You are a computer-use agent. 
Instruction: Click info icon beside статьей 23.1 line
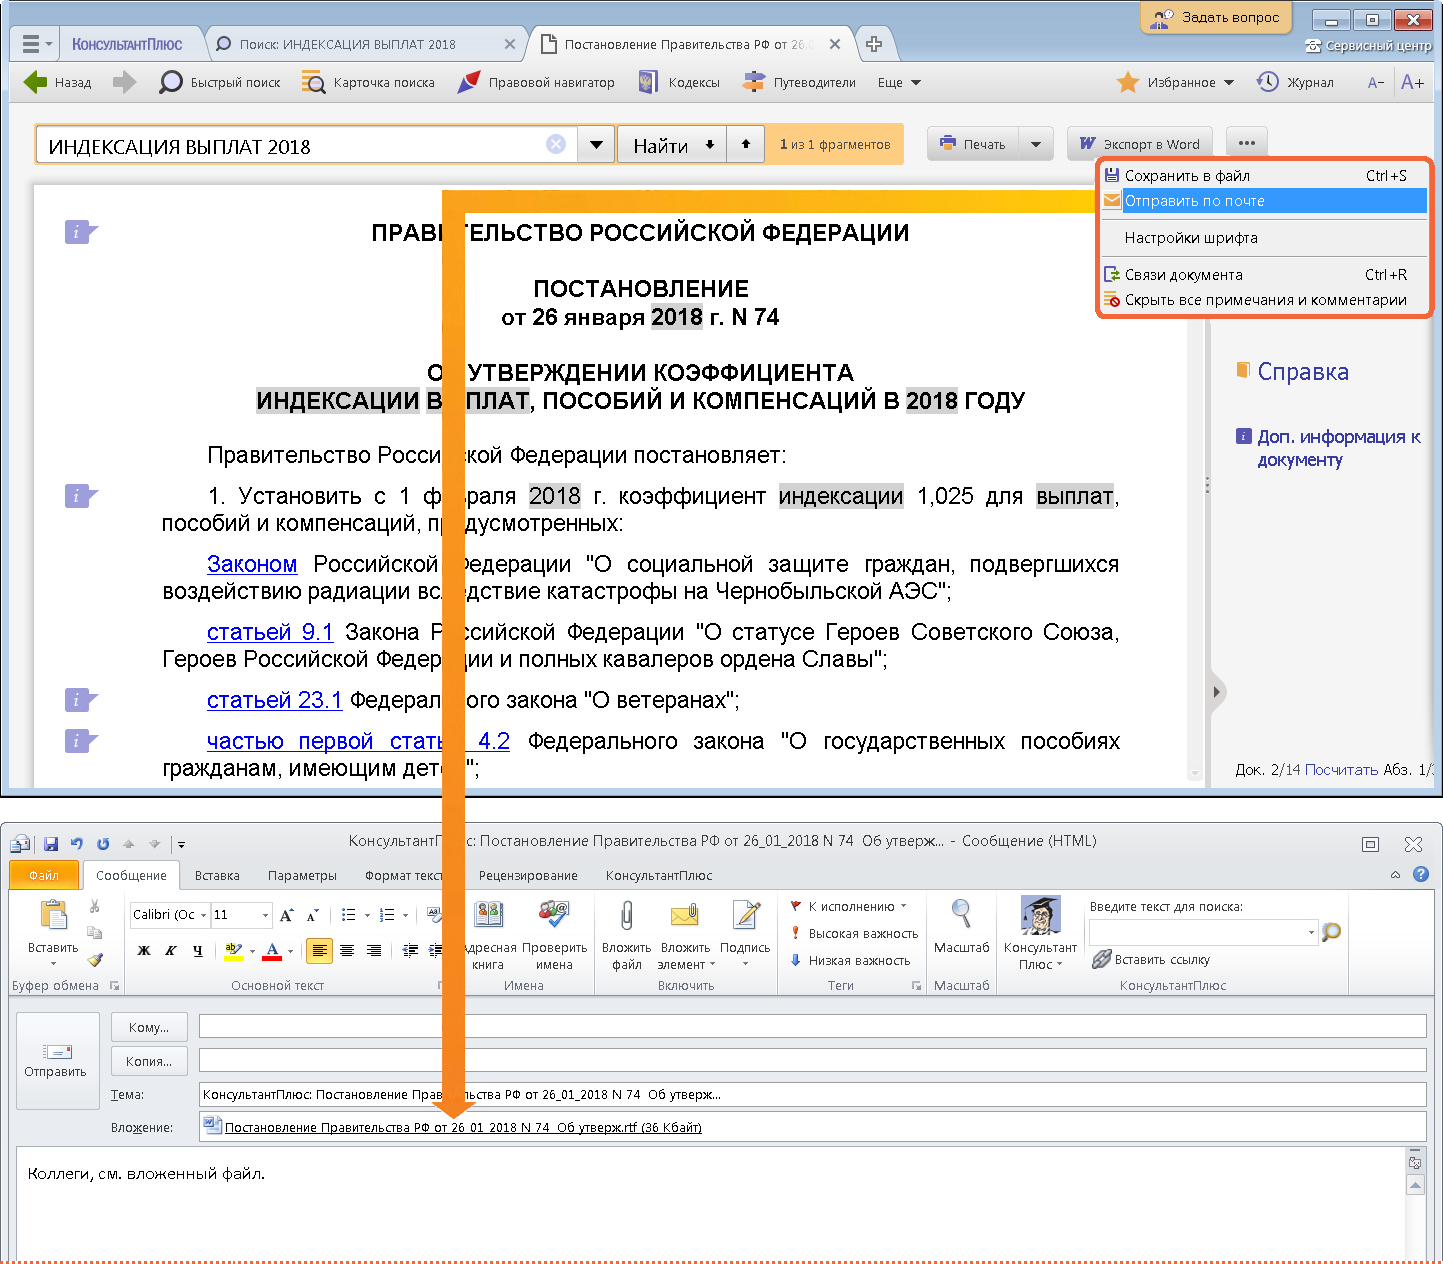click(x=80, y=700)
